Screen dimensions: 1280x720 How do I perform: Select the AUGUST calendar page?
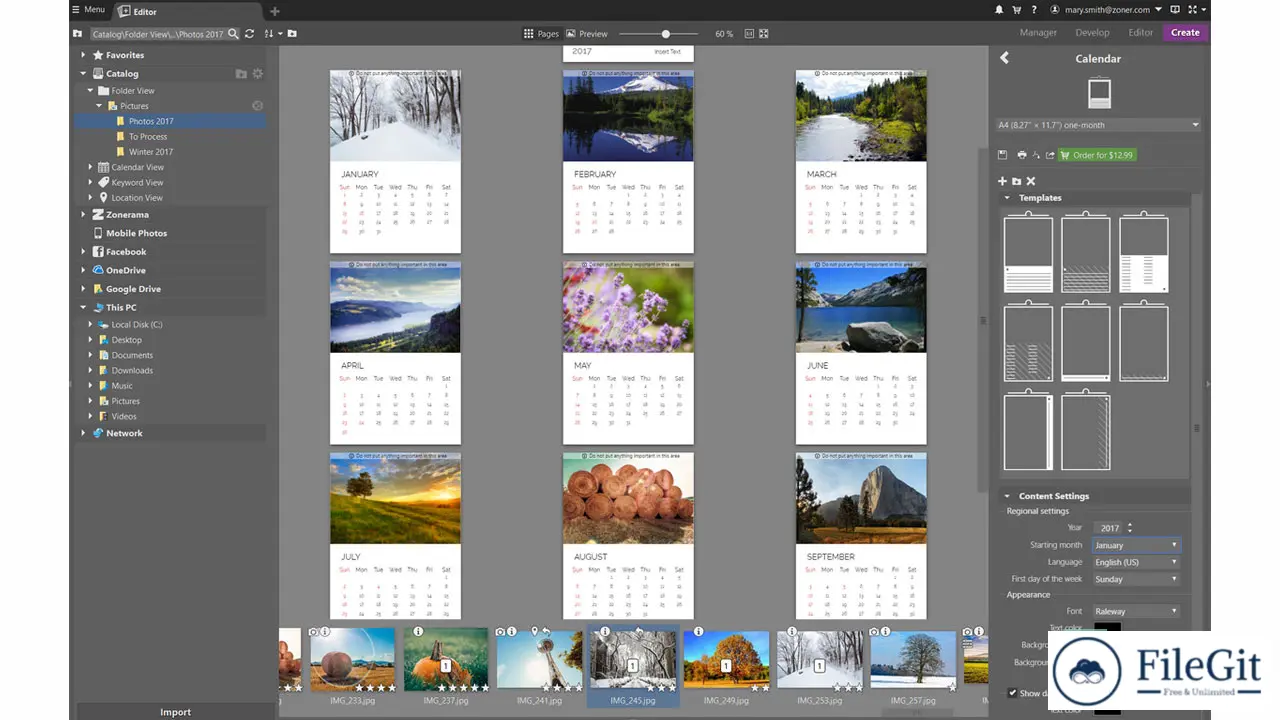tap(628, 536)
